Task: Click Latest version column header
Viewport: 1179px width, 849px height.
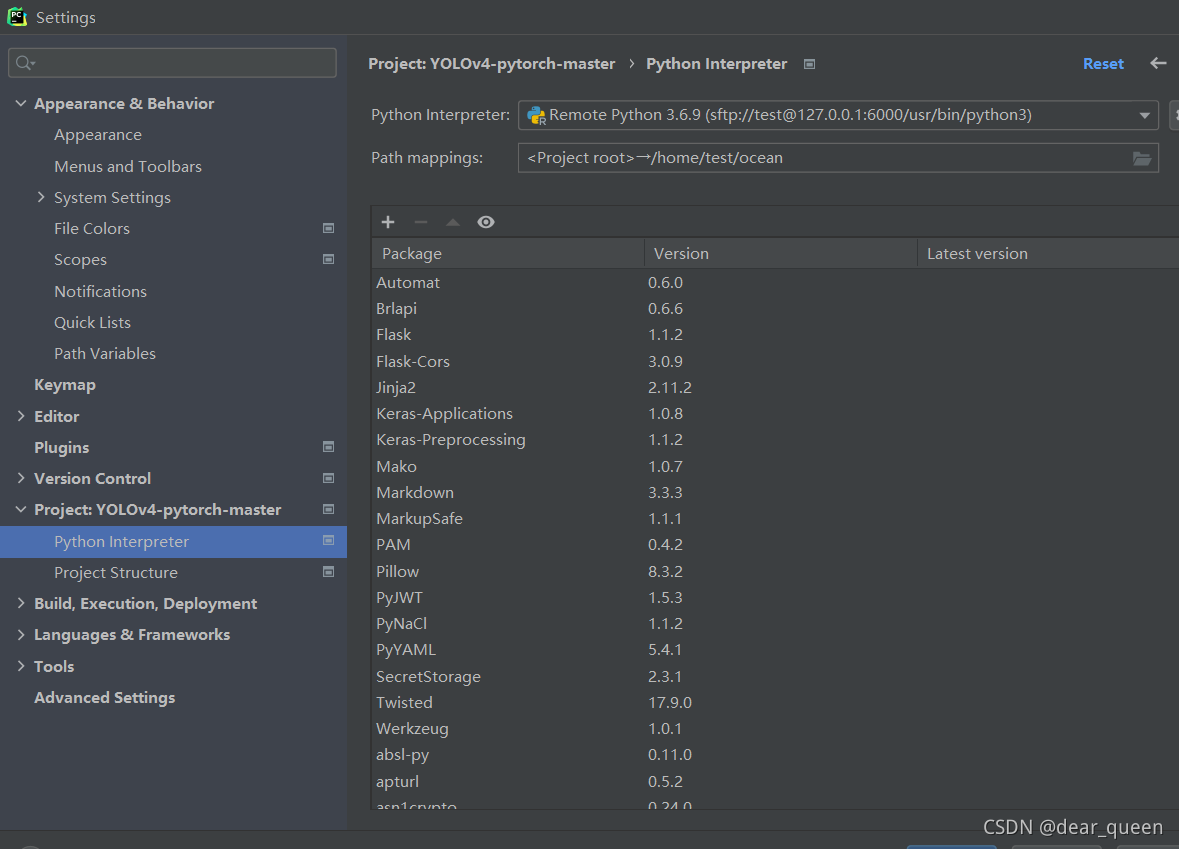Action: tap(1048, 253)
